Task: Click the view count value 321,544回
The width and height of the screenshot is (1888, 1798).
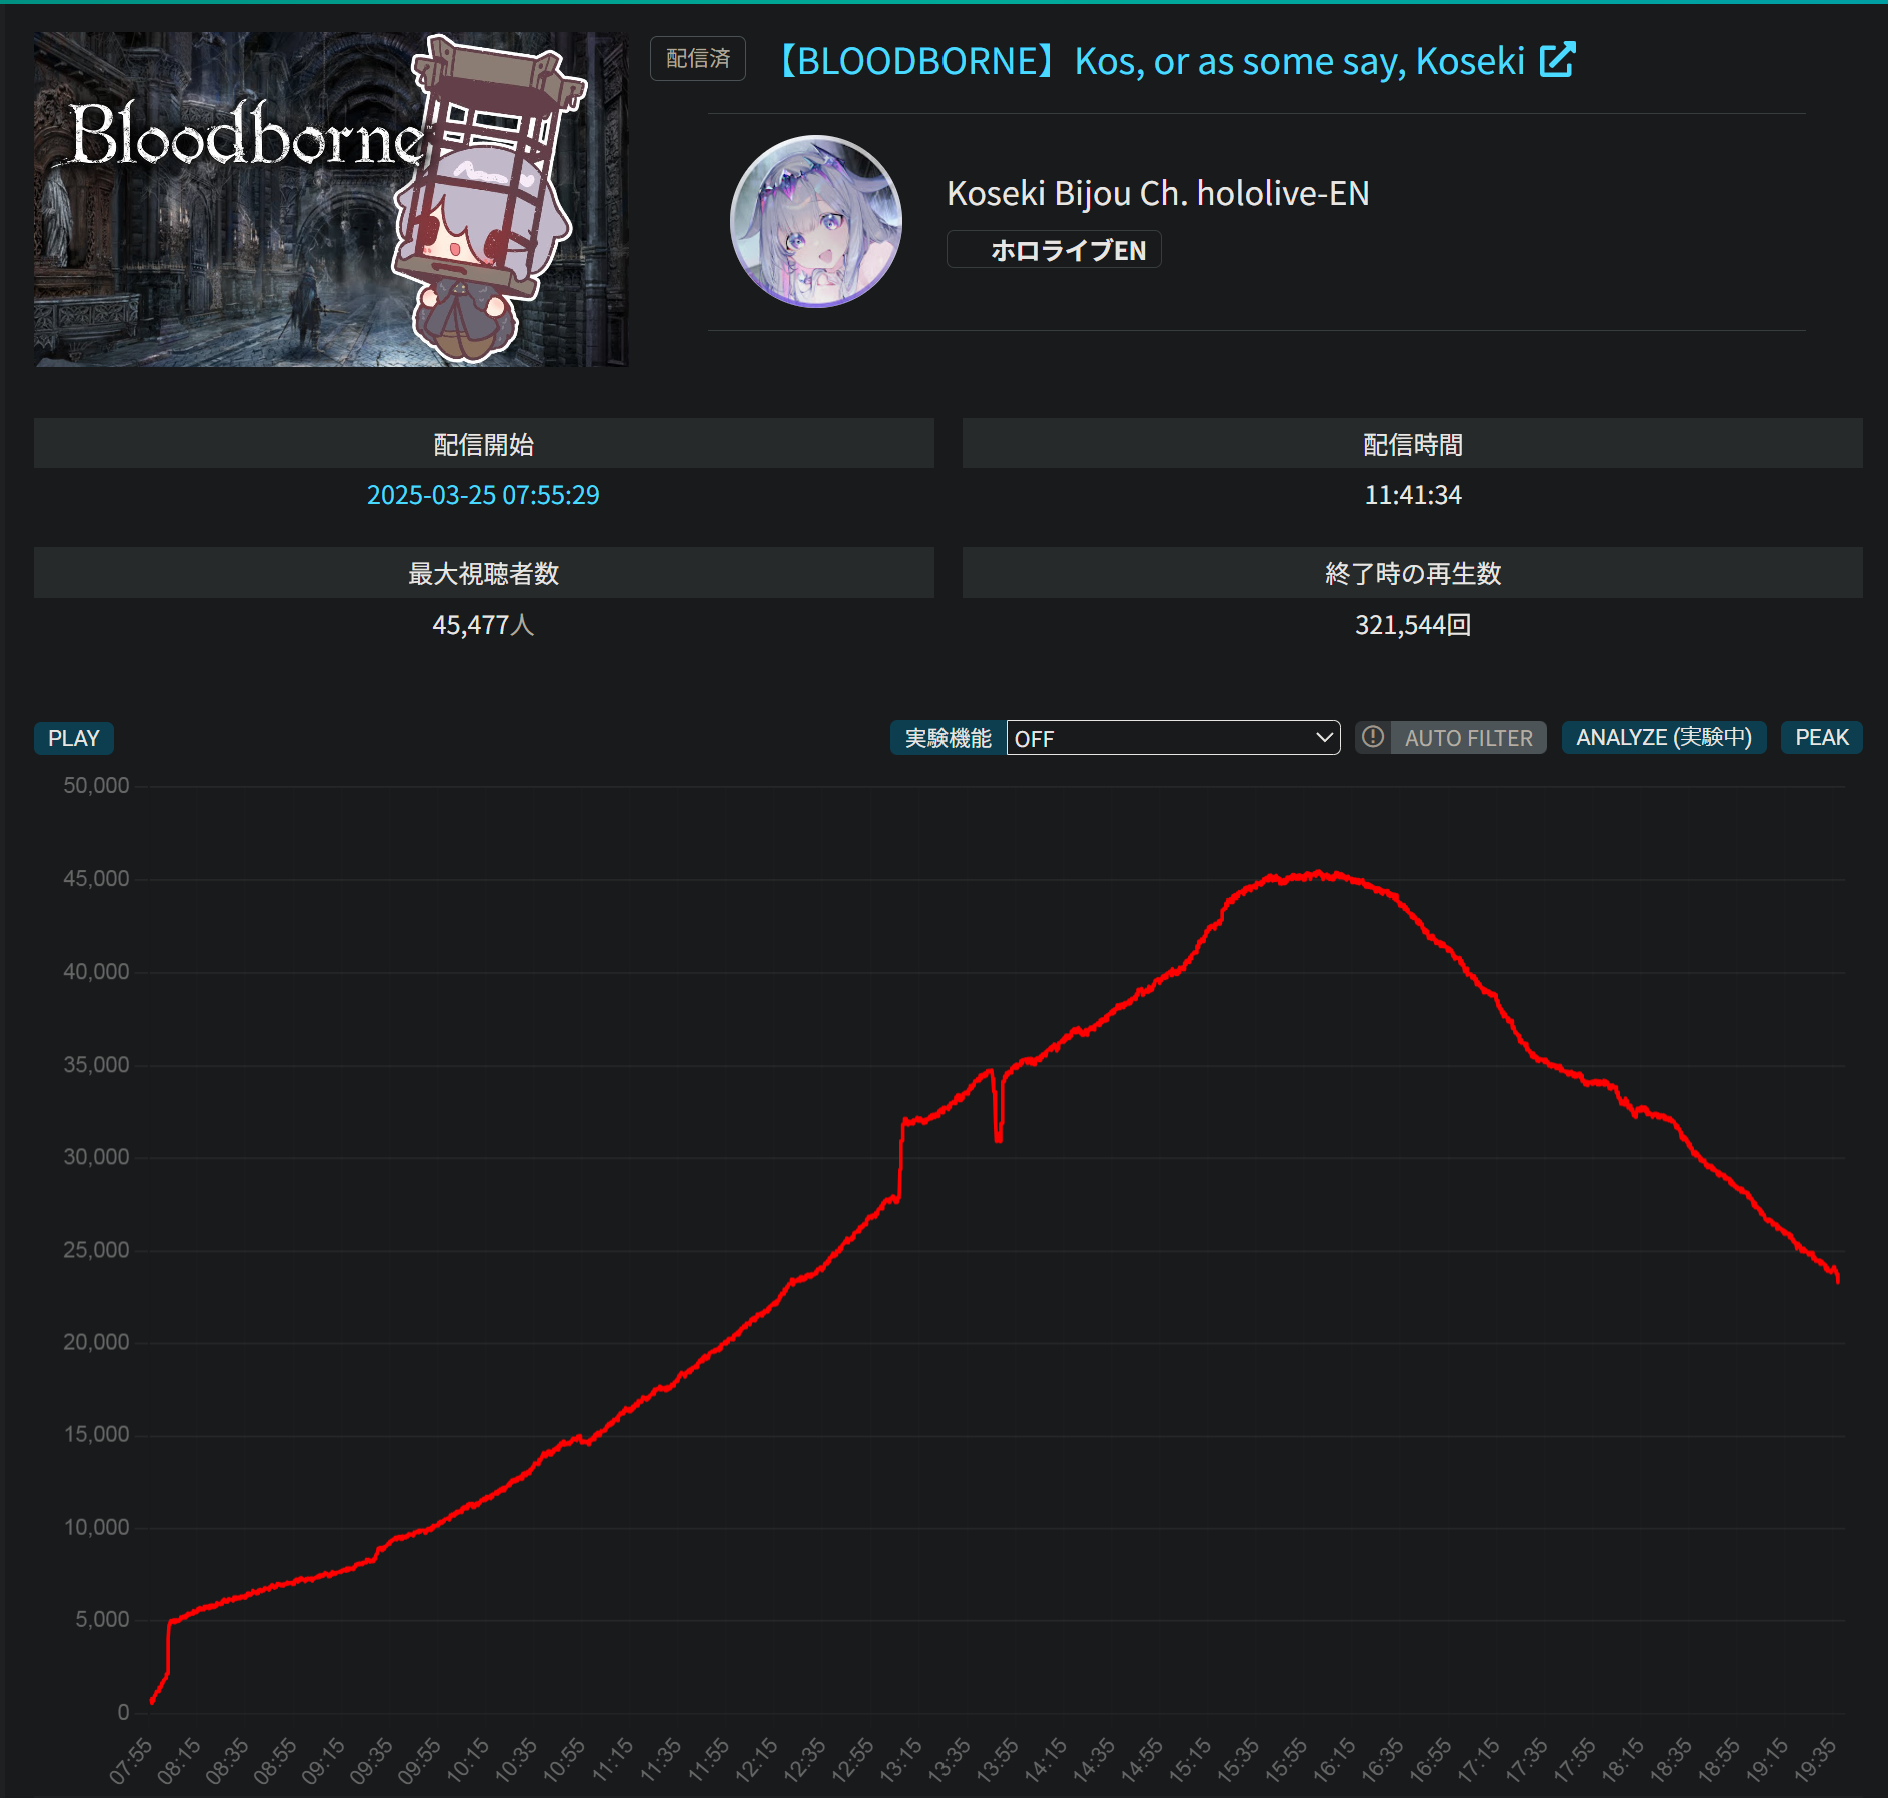Action: 1413,625
